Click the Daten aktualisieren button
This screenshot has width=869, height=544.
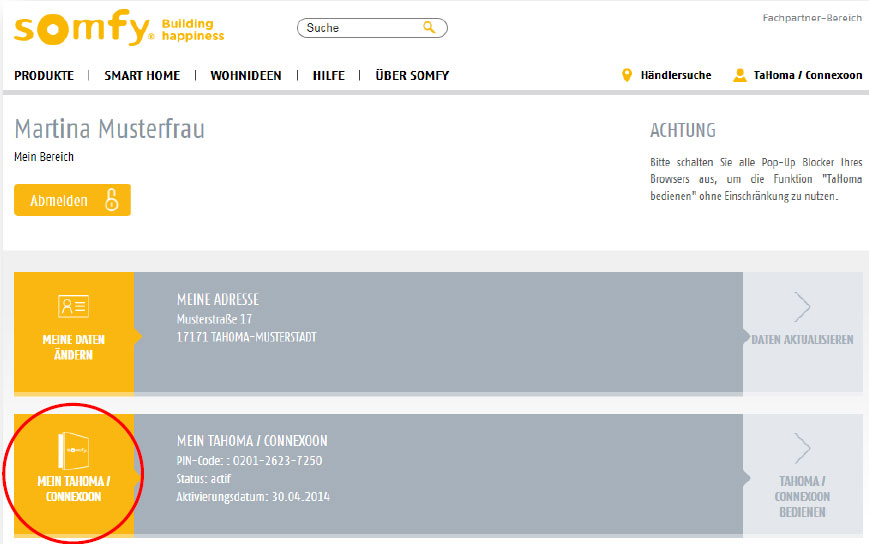802,332
